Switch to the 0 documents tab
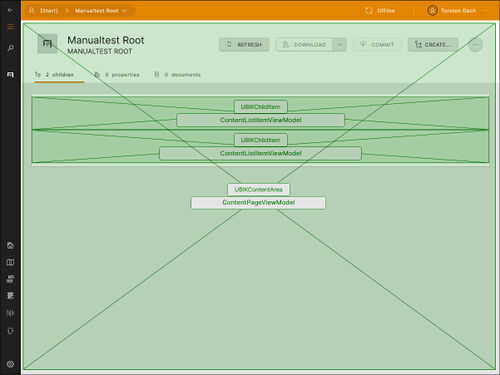 (177, 75)
